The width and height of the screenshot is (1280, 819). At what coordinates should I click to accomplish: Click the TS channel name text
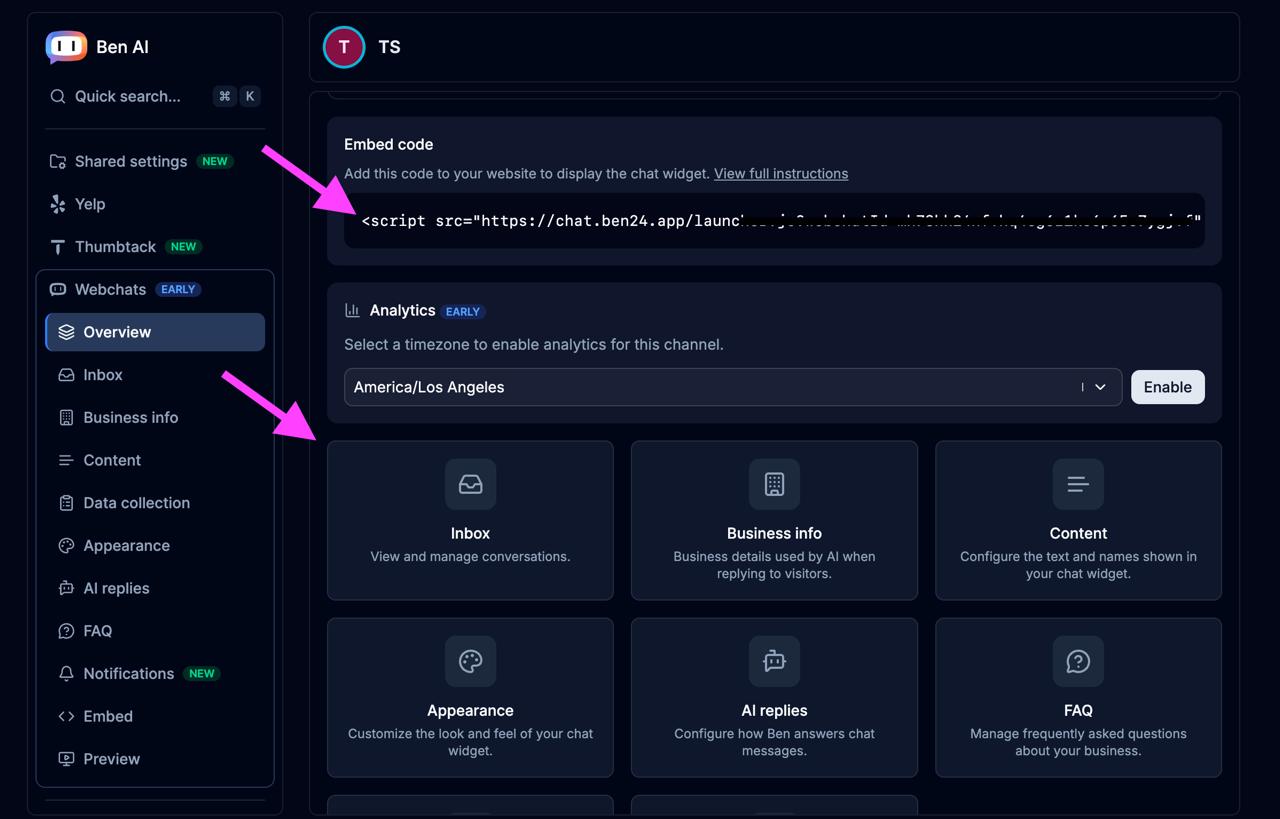[390, 47]
